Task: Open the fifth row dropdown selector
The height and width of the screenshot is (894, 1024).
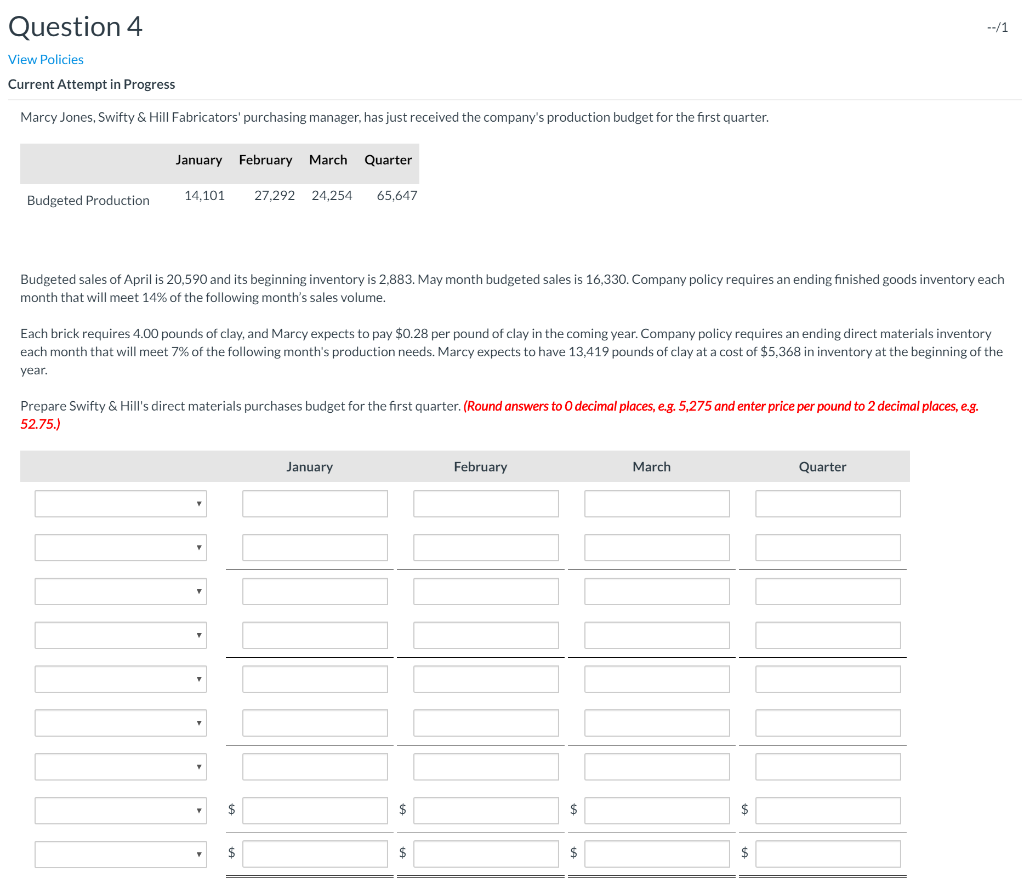Action: pos(120,679)
